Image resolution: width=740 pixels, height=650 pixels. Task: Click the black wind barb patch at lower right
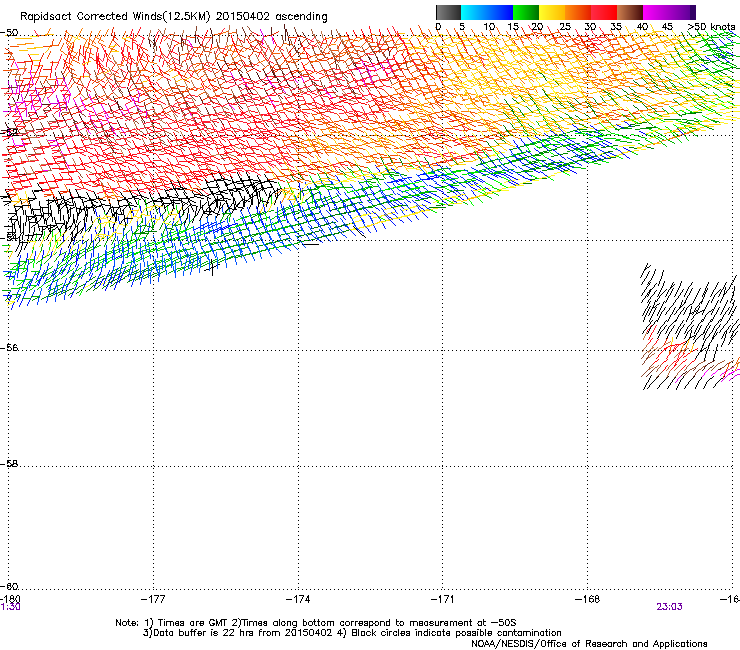(689, 326)
